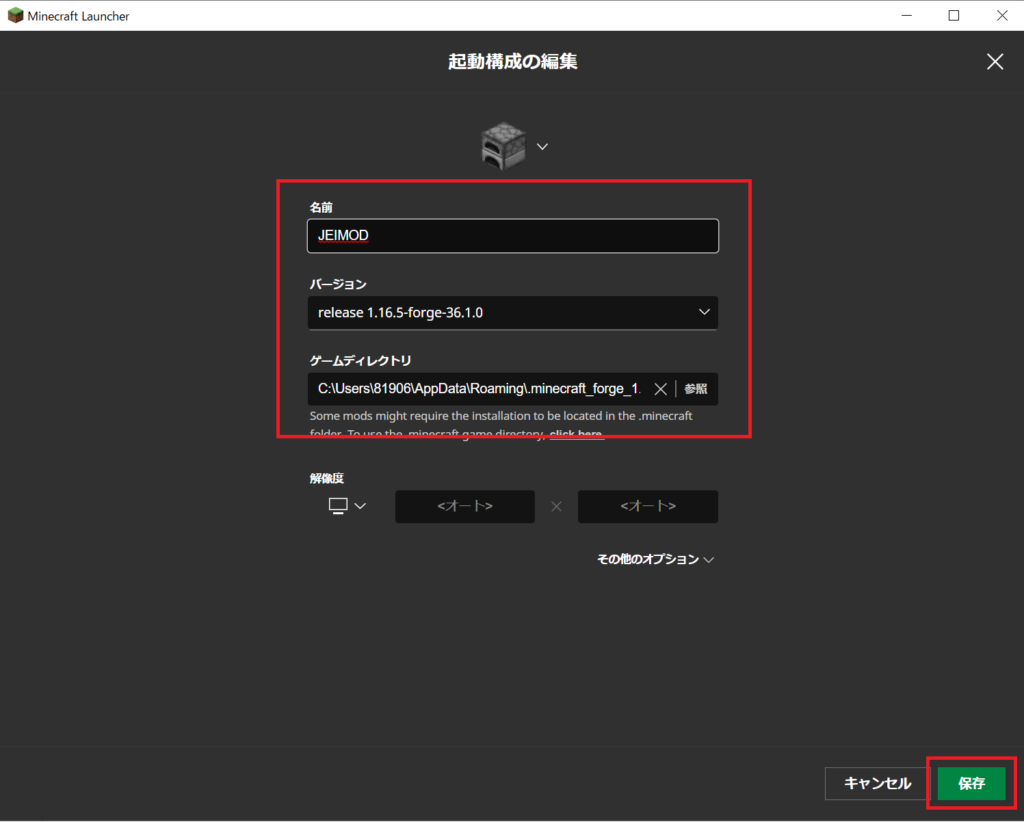Click the Minecraft grass block icon in title bar
Screen dimensions: 1024x822
tap(15, 15)
